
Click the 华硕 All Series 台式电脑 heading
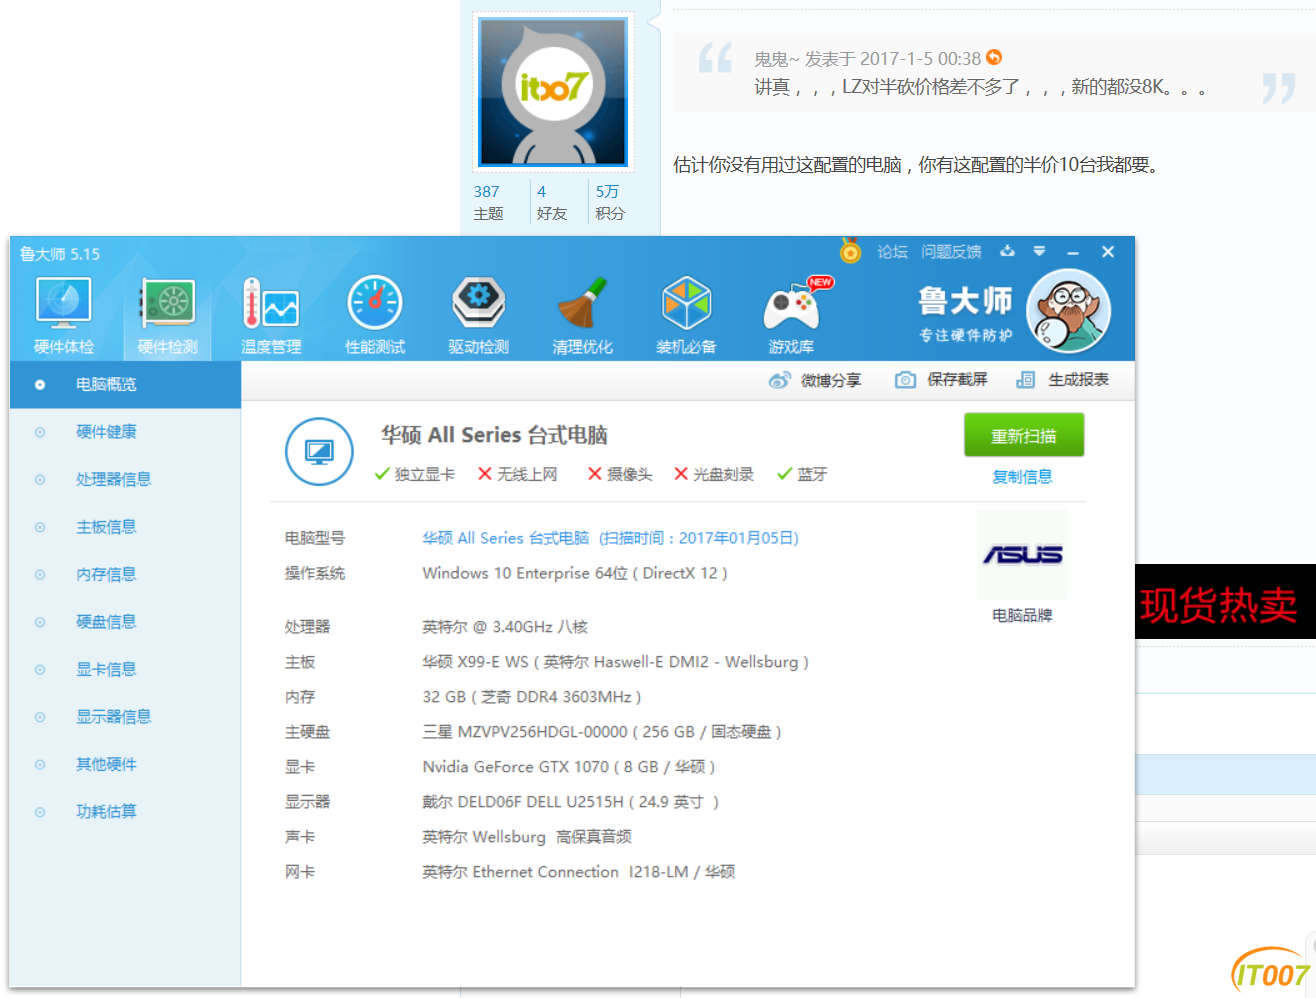pos(494,435)
